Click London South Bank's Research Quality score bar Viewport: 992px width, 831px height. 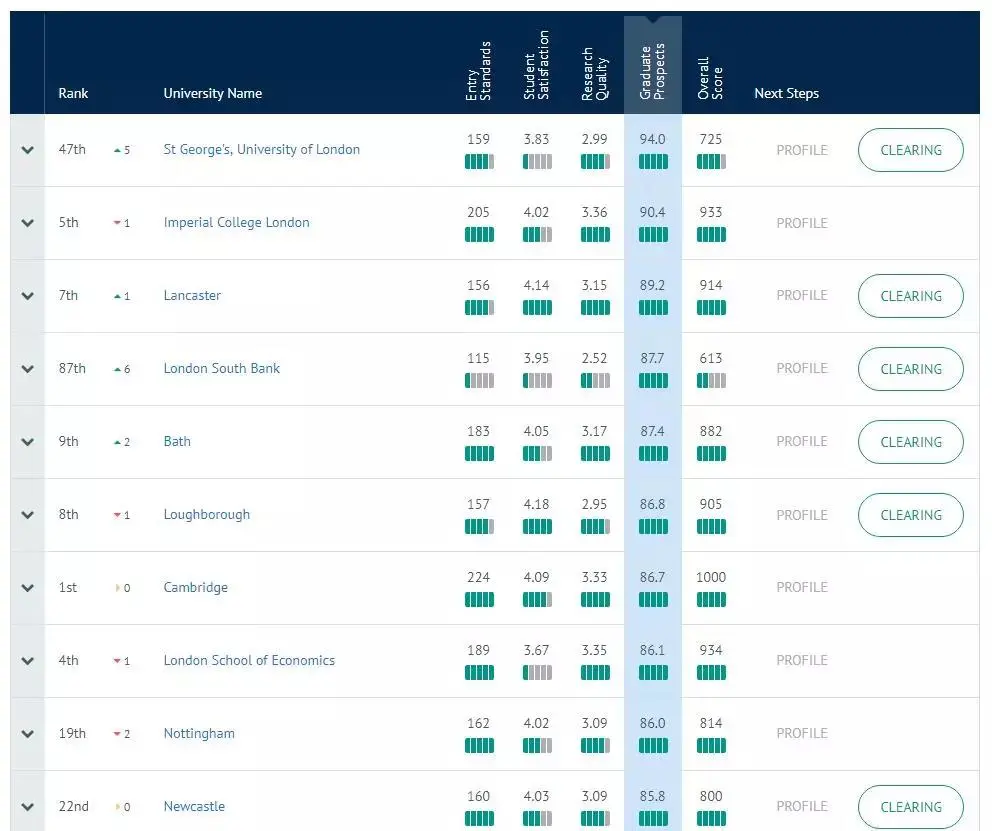coord(595,381)
